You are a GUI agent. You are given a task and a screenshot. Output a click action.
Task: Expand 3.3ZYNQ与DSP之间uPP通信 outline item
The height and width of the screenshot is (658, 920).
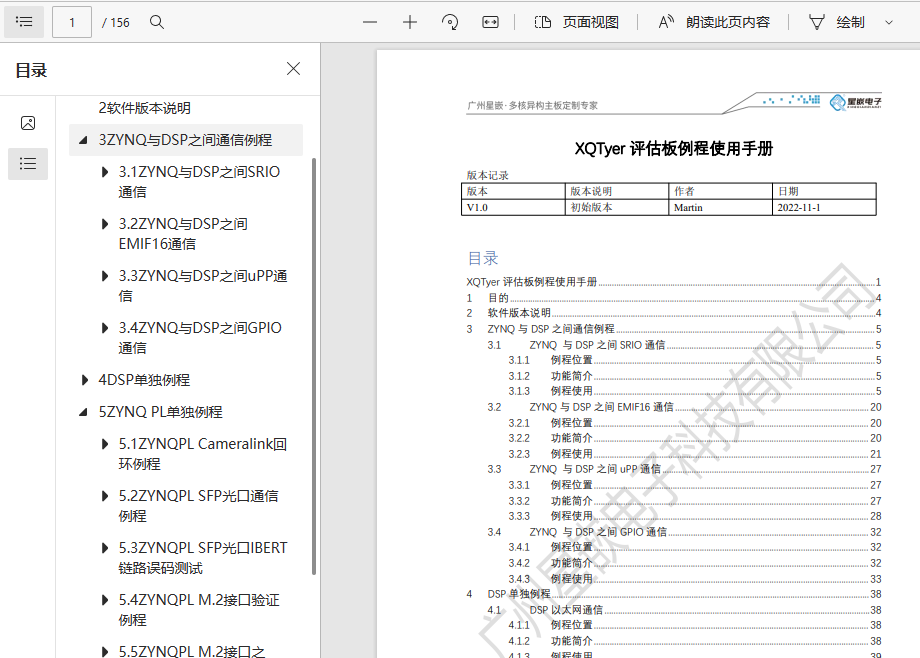click(104, 276)
